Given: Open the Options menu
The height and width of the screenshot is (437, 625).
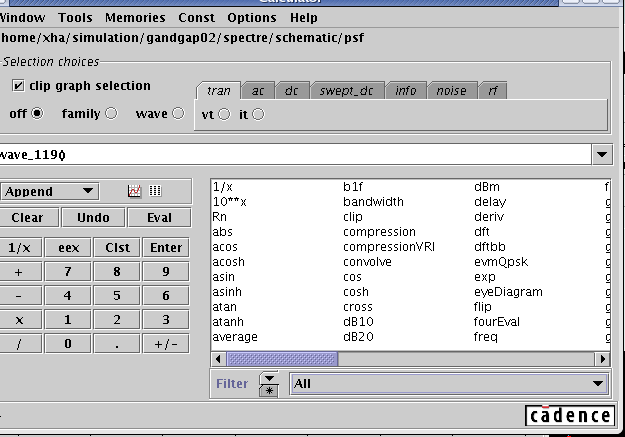Looking at the screenshot, I should 252,18.
